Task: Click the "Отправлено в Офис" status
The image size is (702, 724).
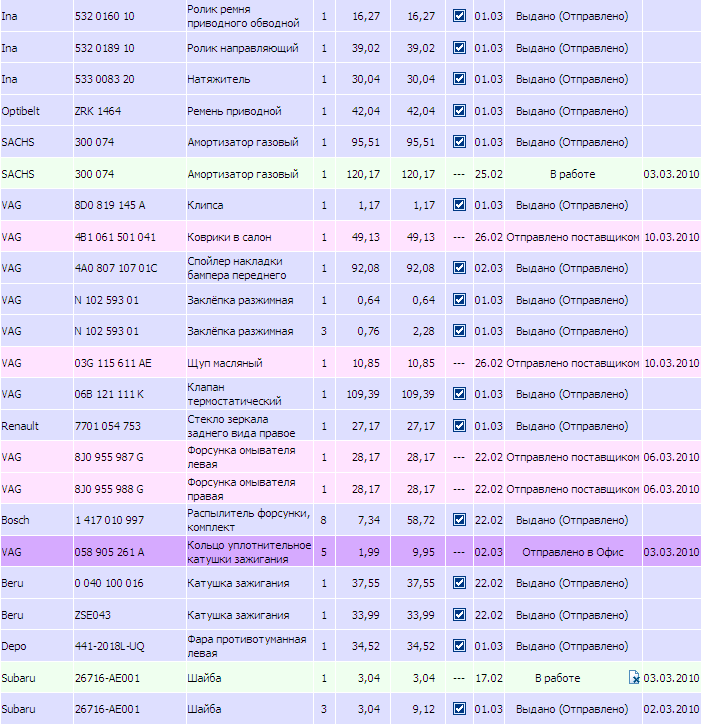Action: 573,552
